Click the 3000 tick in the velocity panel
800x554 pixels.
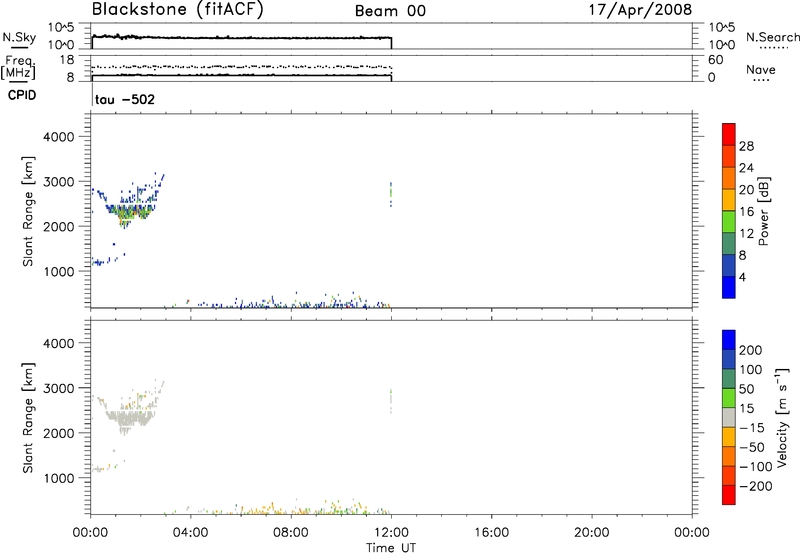pyautogui.click(x=58, y=388)
